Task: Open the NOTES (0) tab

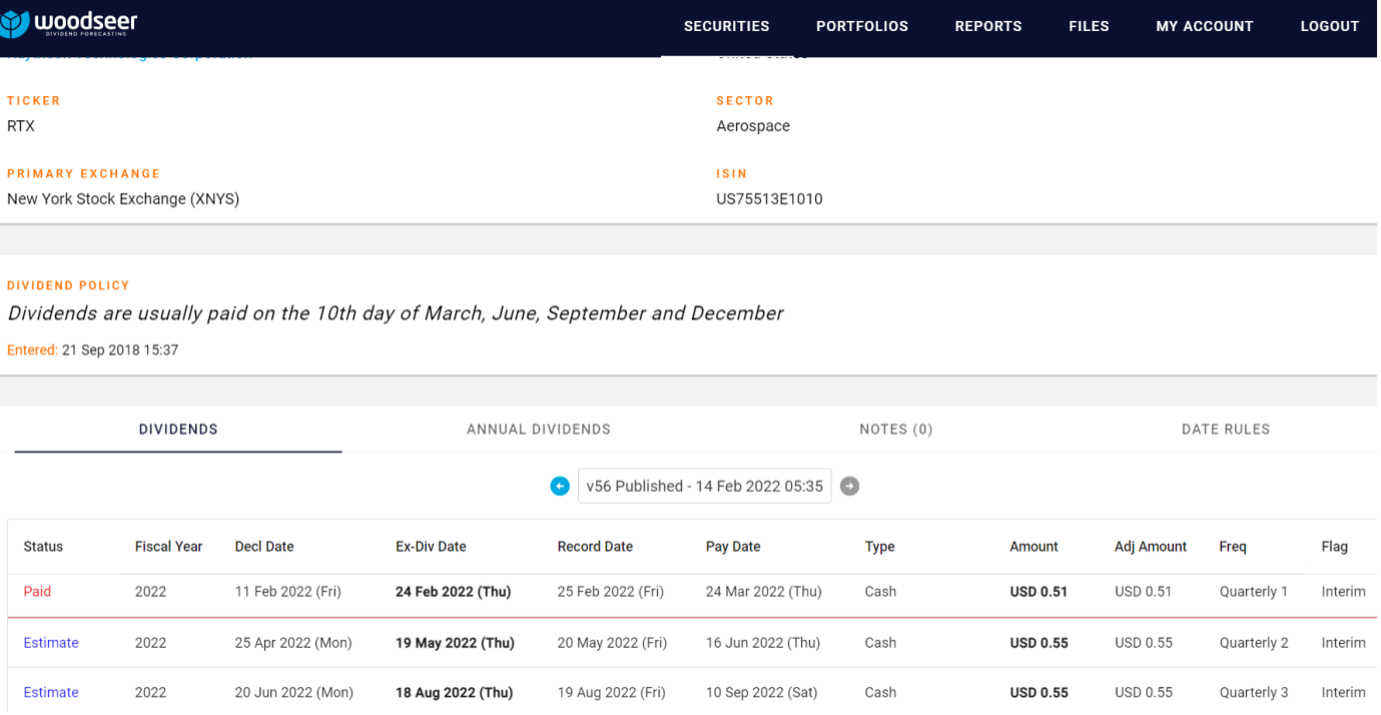Action: (896, 430)
